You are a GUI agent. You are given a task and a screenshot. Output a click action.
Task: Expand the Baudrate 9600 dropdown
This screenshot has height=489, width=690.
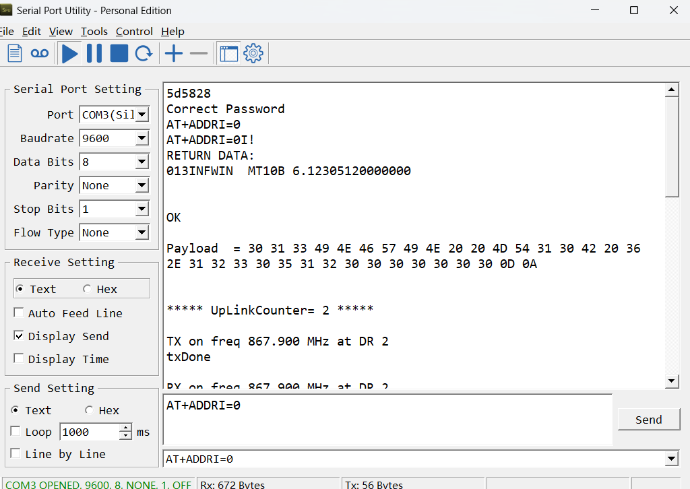tap(142, 138)
